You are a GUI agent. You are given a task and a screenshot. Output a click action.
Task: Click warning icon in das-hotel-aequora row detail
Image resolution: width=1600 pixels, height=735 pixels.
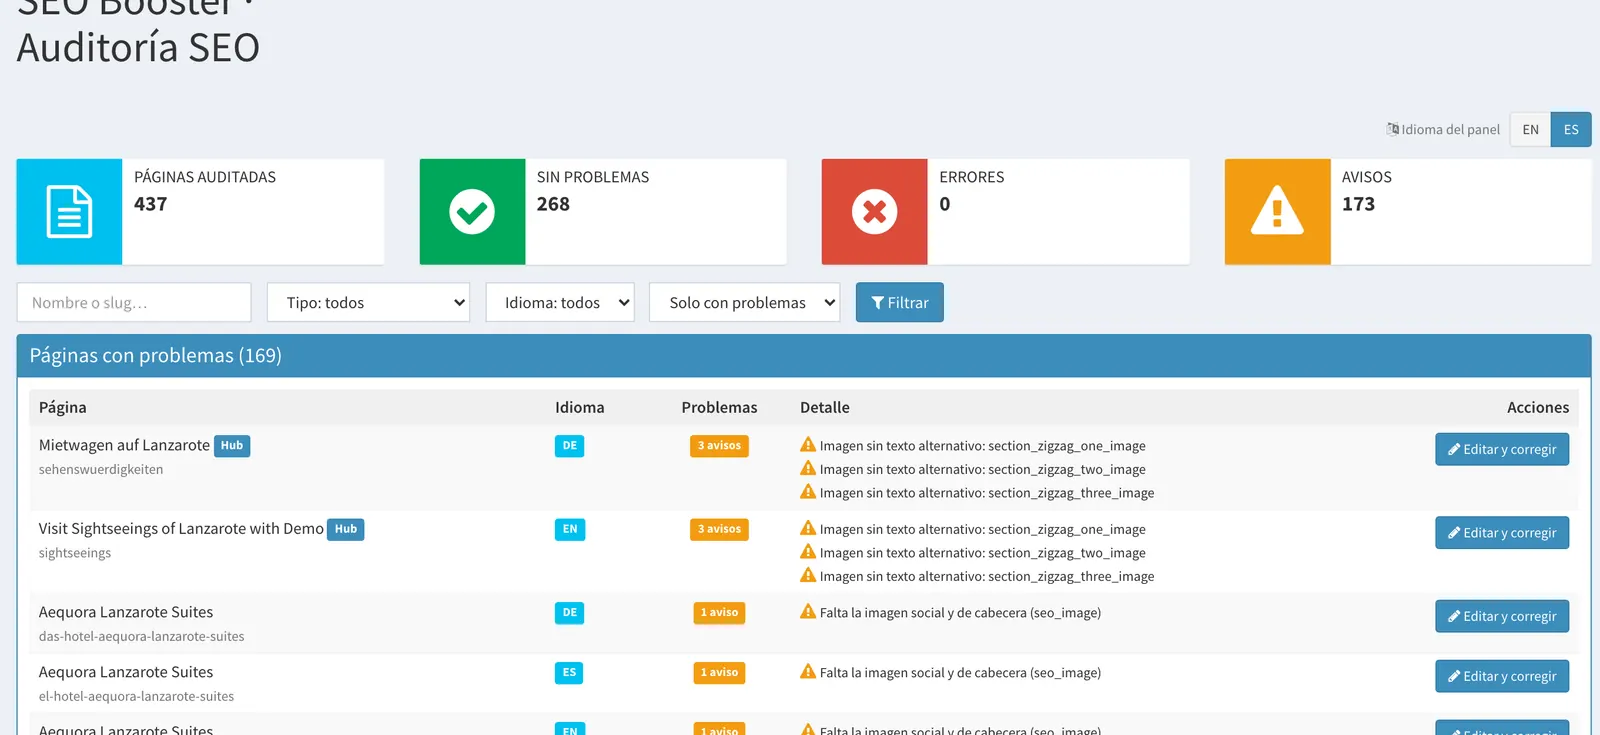coord(808,612)
